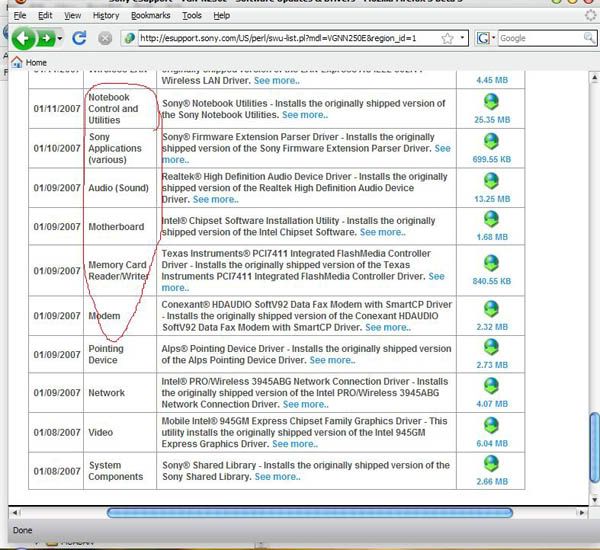600x550 pixels.
Task: Download Intel Chipset 1.68 MB icon
Action: click(x=491, y=220)
